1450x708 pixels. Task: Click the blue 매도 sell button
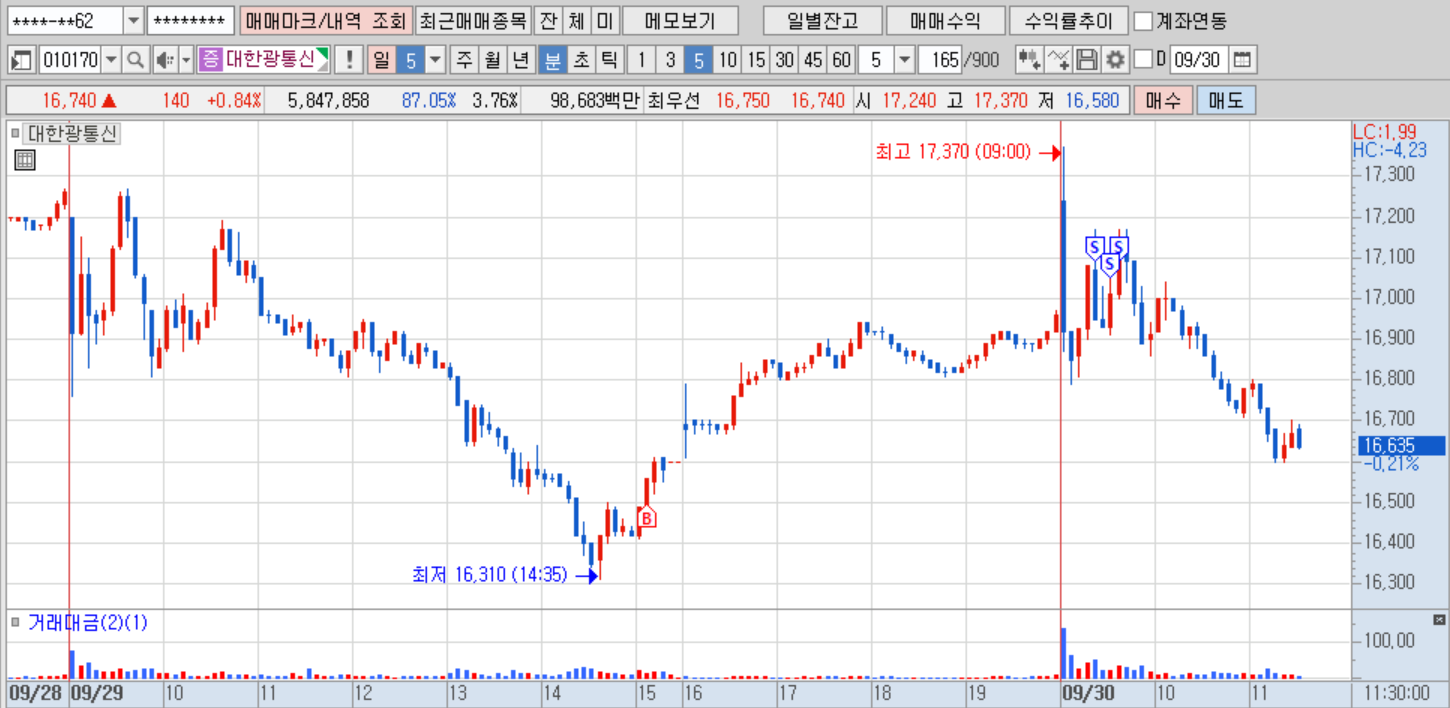1226,100
